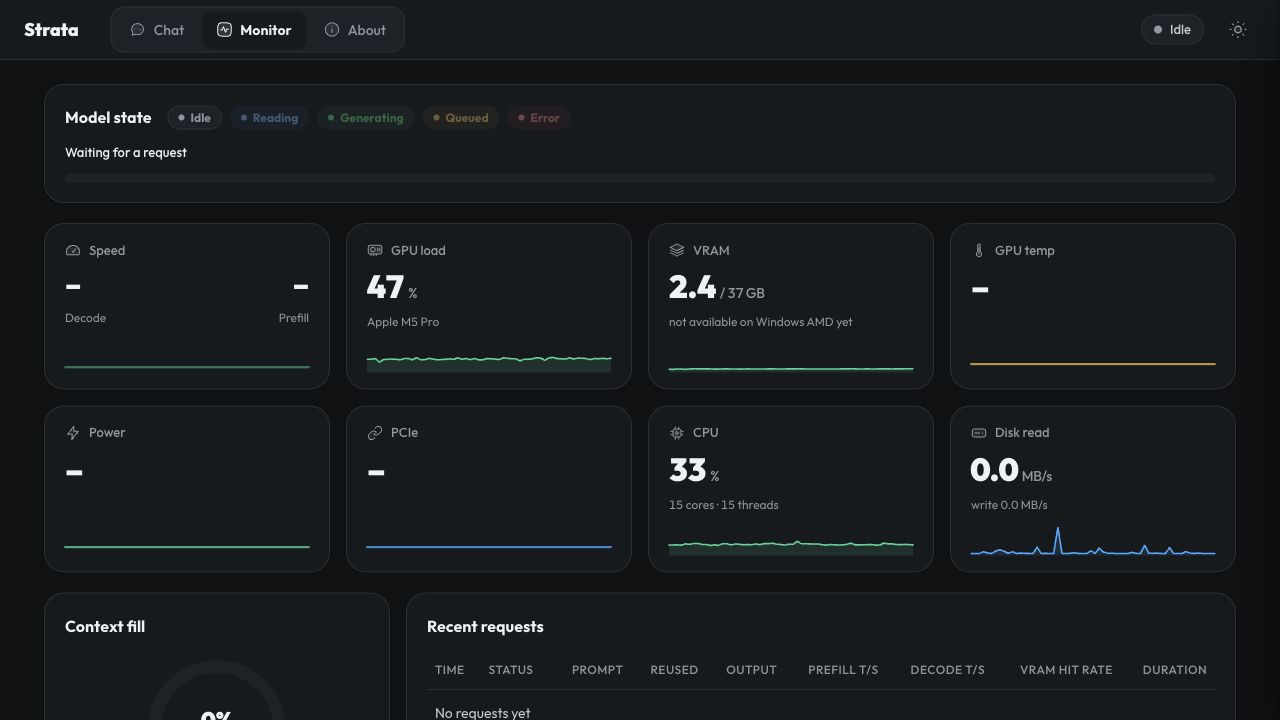Select the Queued model state chip
This screenshot has height=720, width=1280.
pos(460,118)
